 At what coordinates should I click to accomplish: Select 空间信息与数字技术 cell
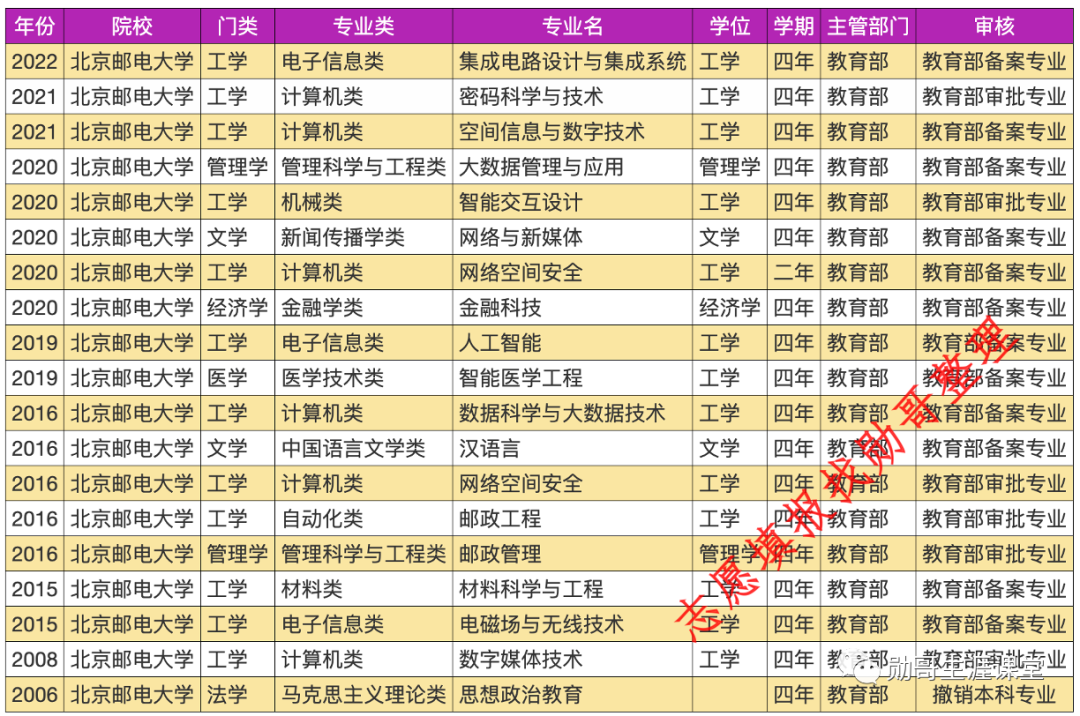coord(572,131)
